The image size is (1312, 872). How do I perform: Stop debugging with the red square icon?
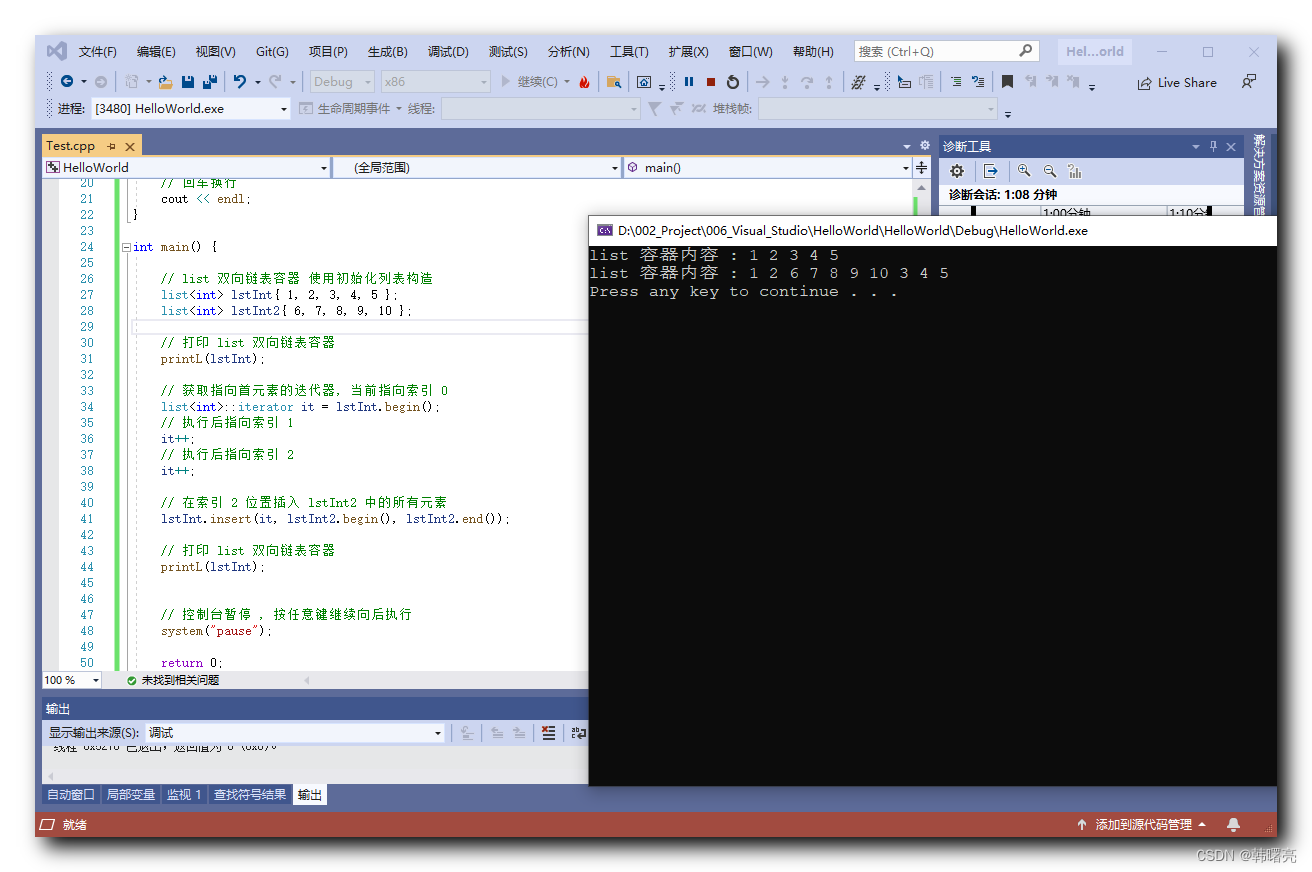point(711,82)
